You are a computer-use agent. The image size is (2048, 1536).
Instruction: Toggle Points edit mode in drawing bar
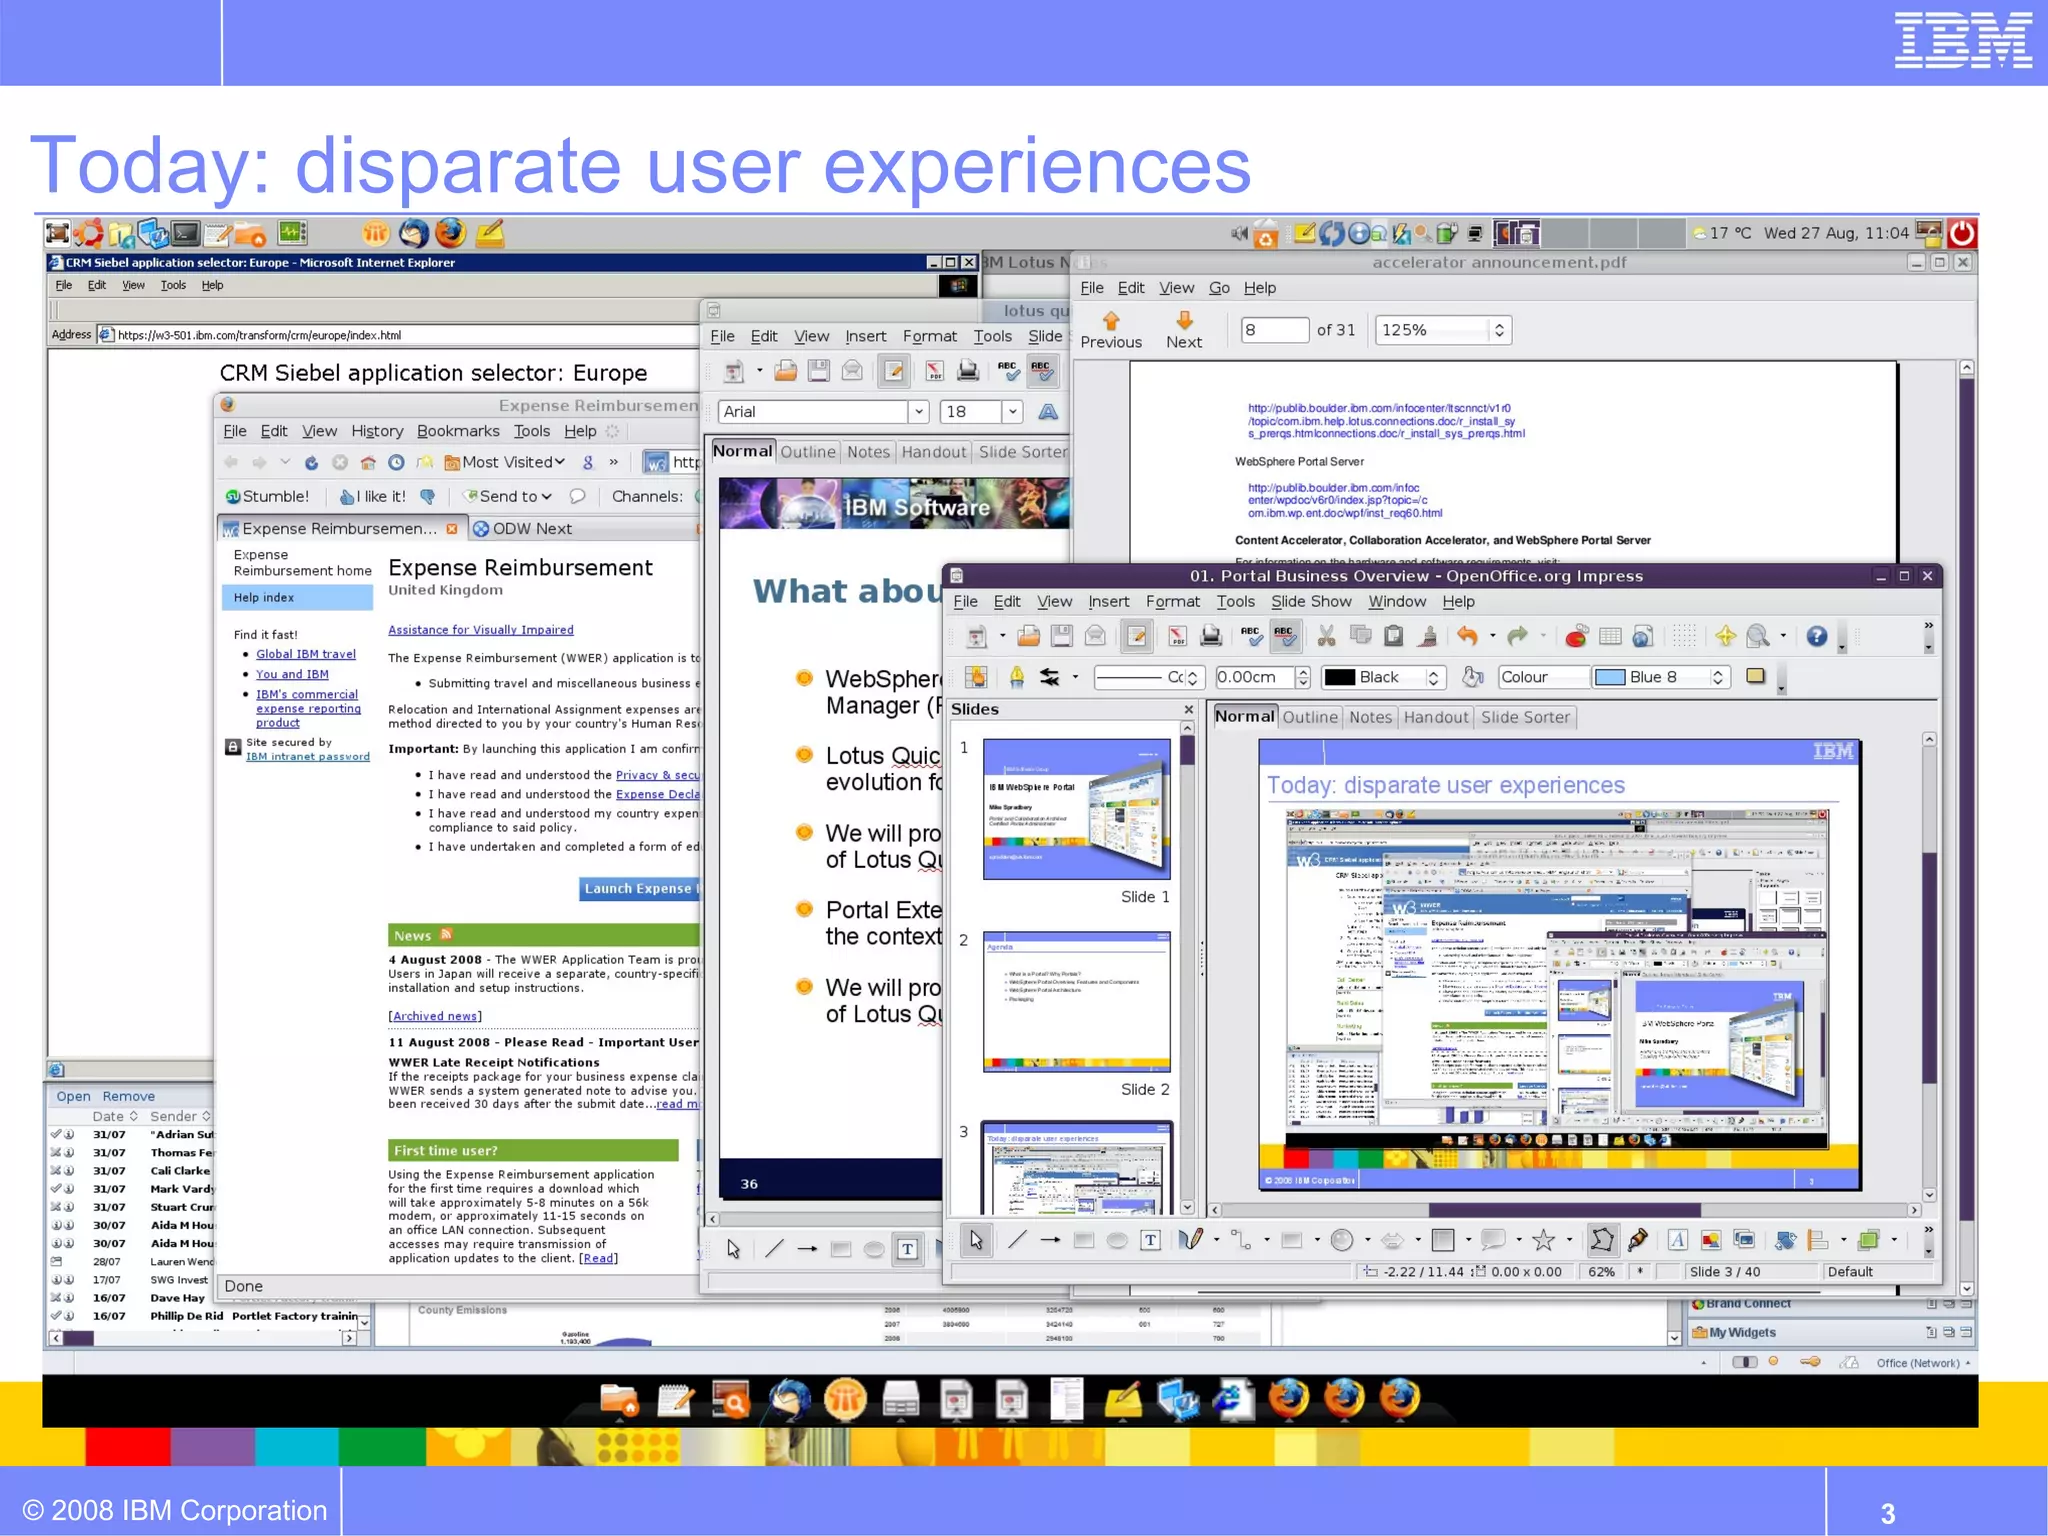(x=1602, y=1240)
